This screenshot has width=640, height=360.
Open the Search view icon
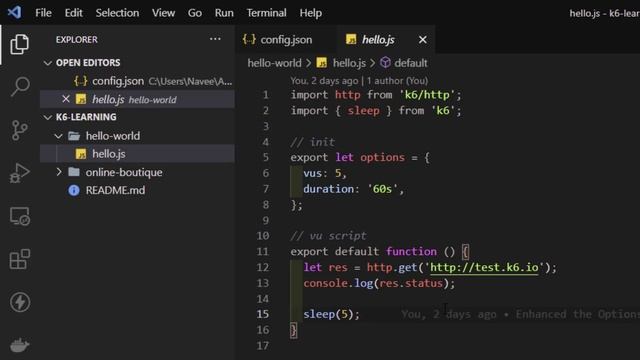pos(19,87)
